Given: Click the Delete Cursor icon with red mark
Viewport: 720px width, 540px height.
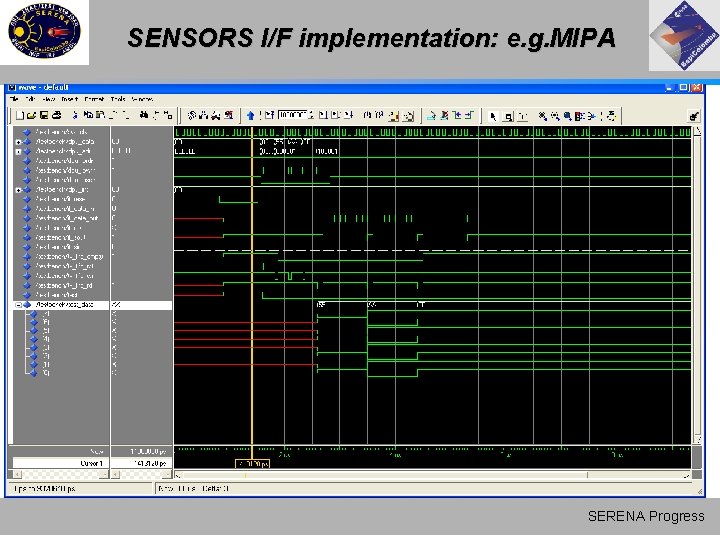Looking at the screenshot, I should point(444,116).
